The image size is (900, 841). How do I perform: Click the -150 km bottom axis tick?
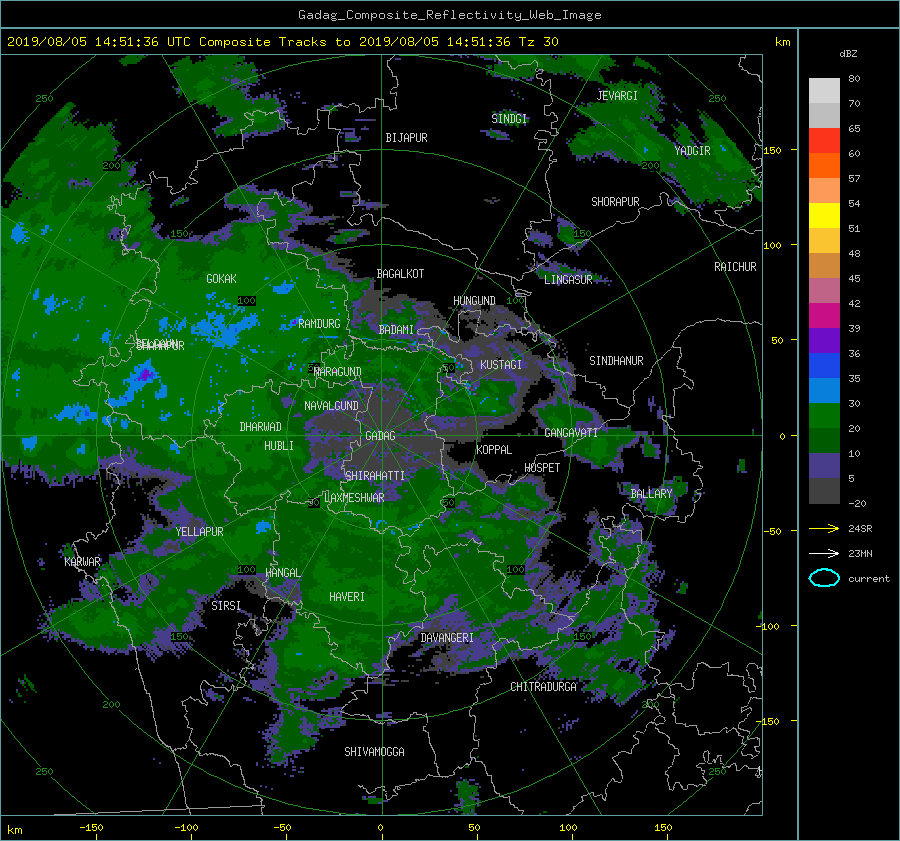91,827
